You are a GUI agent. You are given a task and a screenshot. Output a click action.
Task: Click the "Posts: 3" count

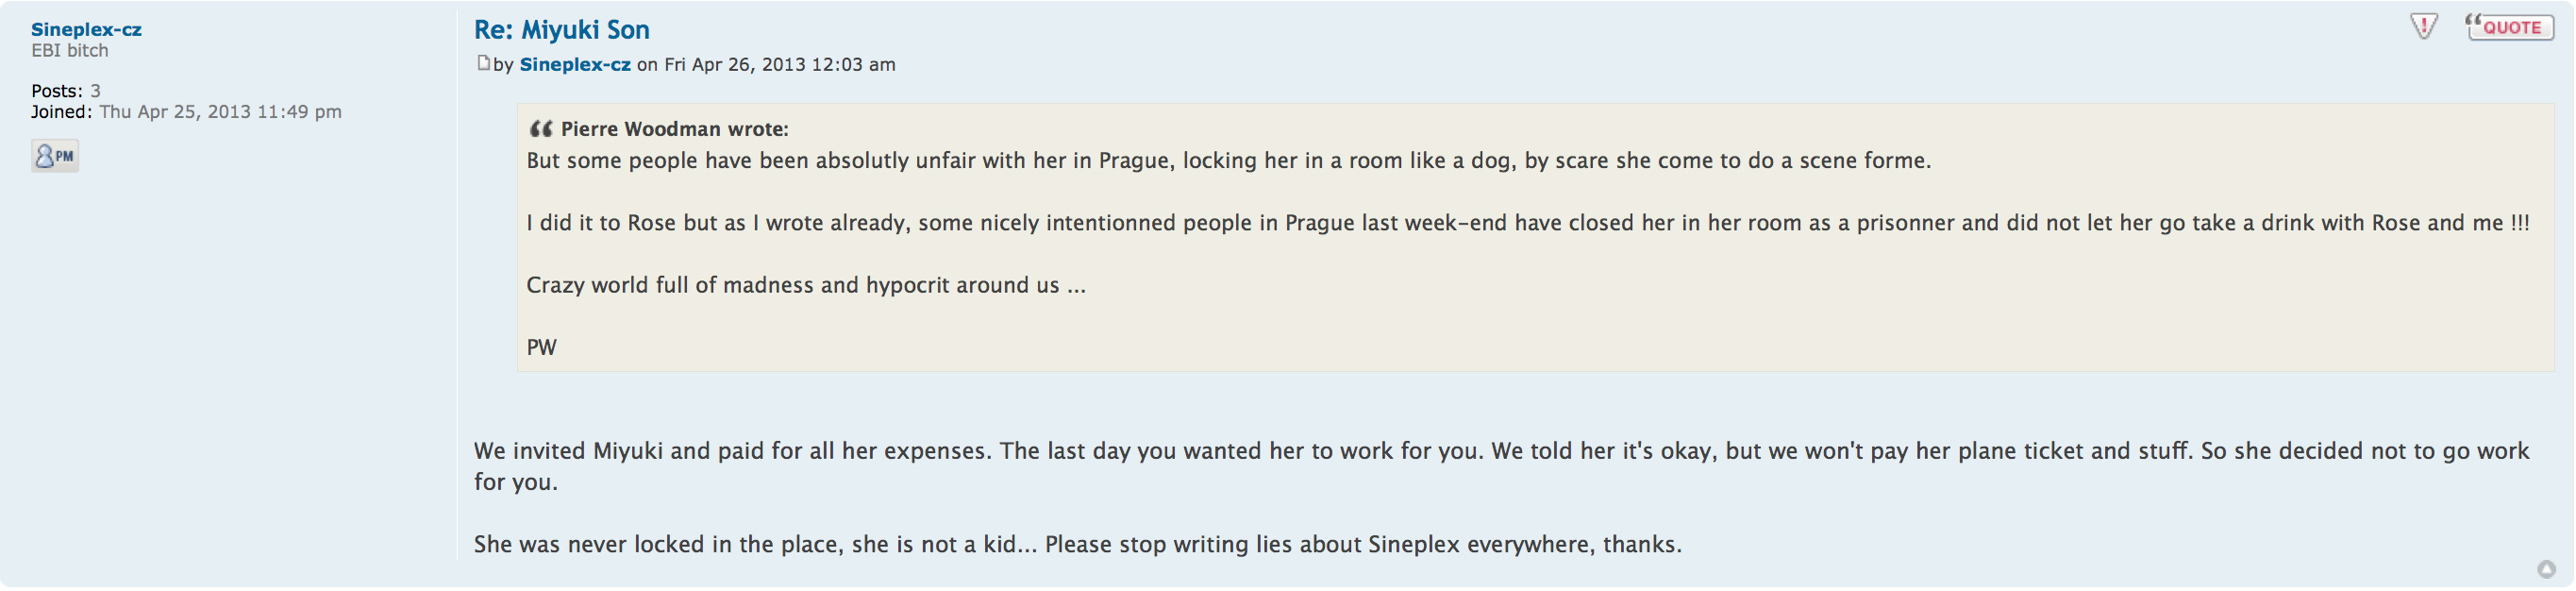tap(66, 91)
